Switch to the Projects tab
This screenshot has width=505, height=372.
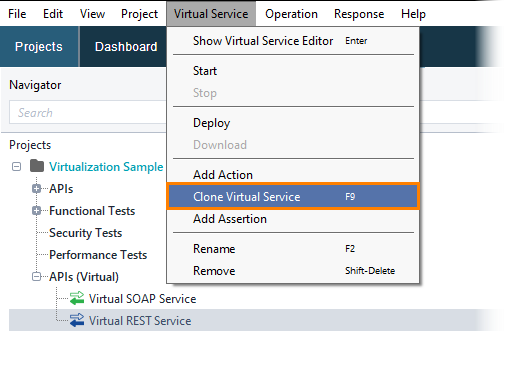pos(39,46)
